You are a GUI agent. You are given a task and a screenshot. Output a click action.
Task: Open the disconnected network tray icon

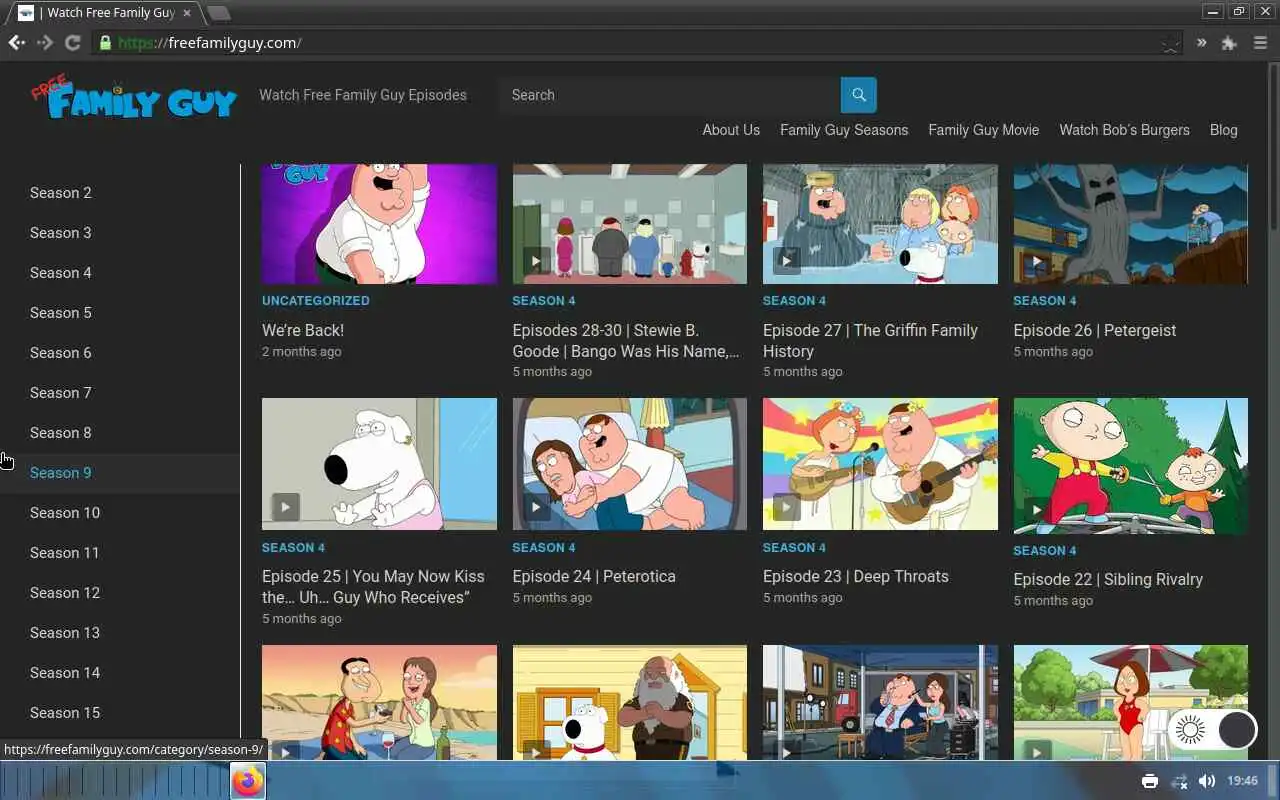click(1179, 781)
